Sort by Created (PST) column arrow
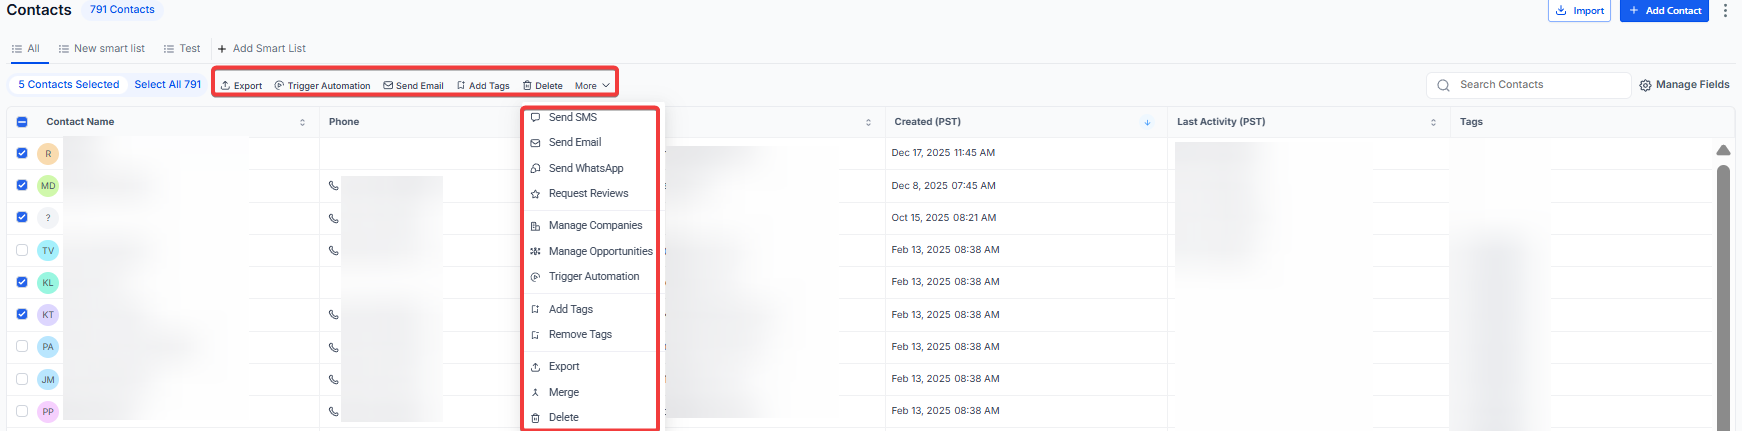Image resolution: width=1742 pixels, height=431 pixels. (1147, 122)
